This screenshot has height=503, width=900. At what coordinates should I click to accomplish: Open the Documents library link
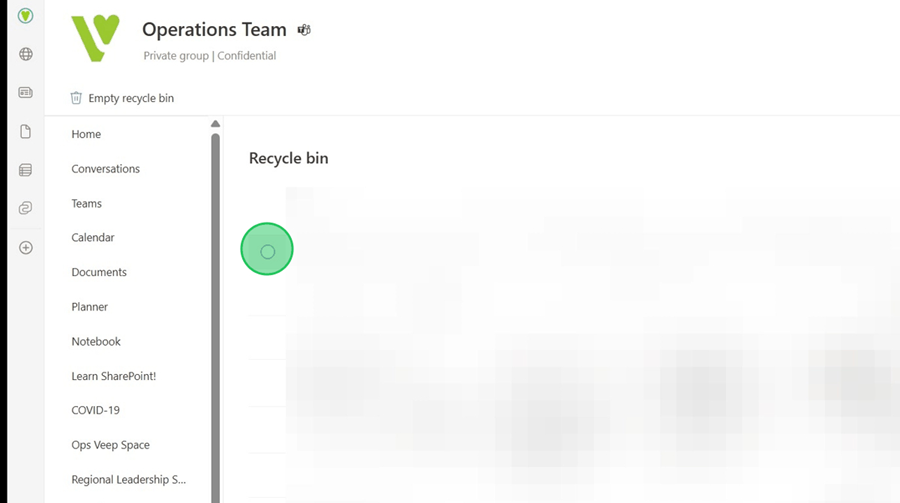[x=99, y=272]
